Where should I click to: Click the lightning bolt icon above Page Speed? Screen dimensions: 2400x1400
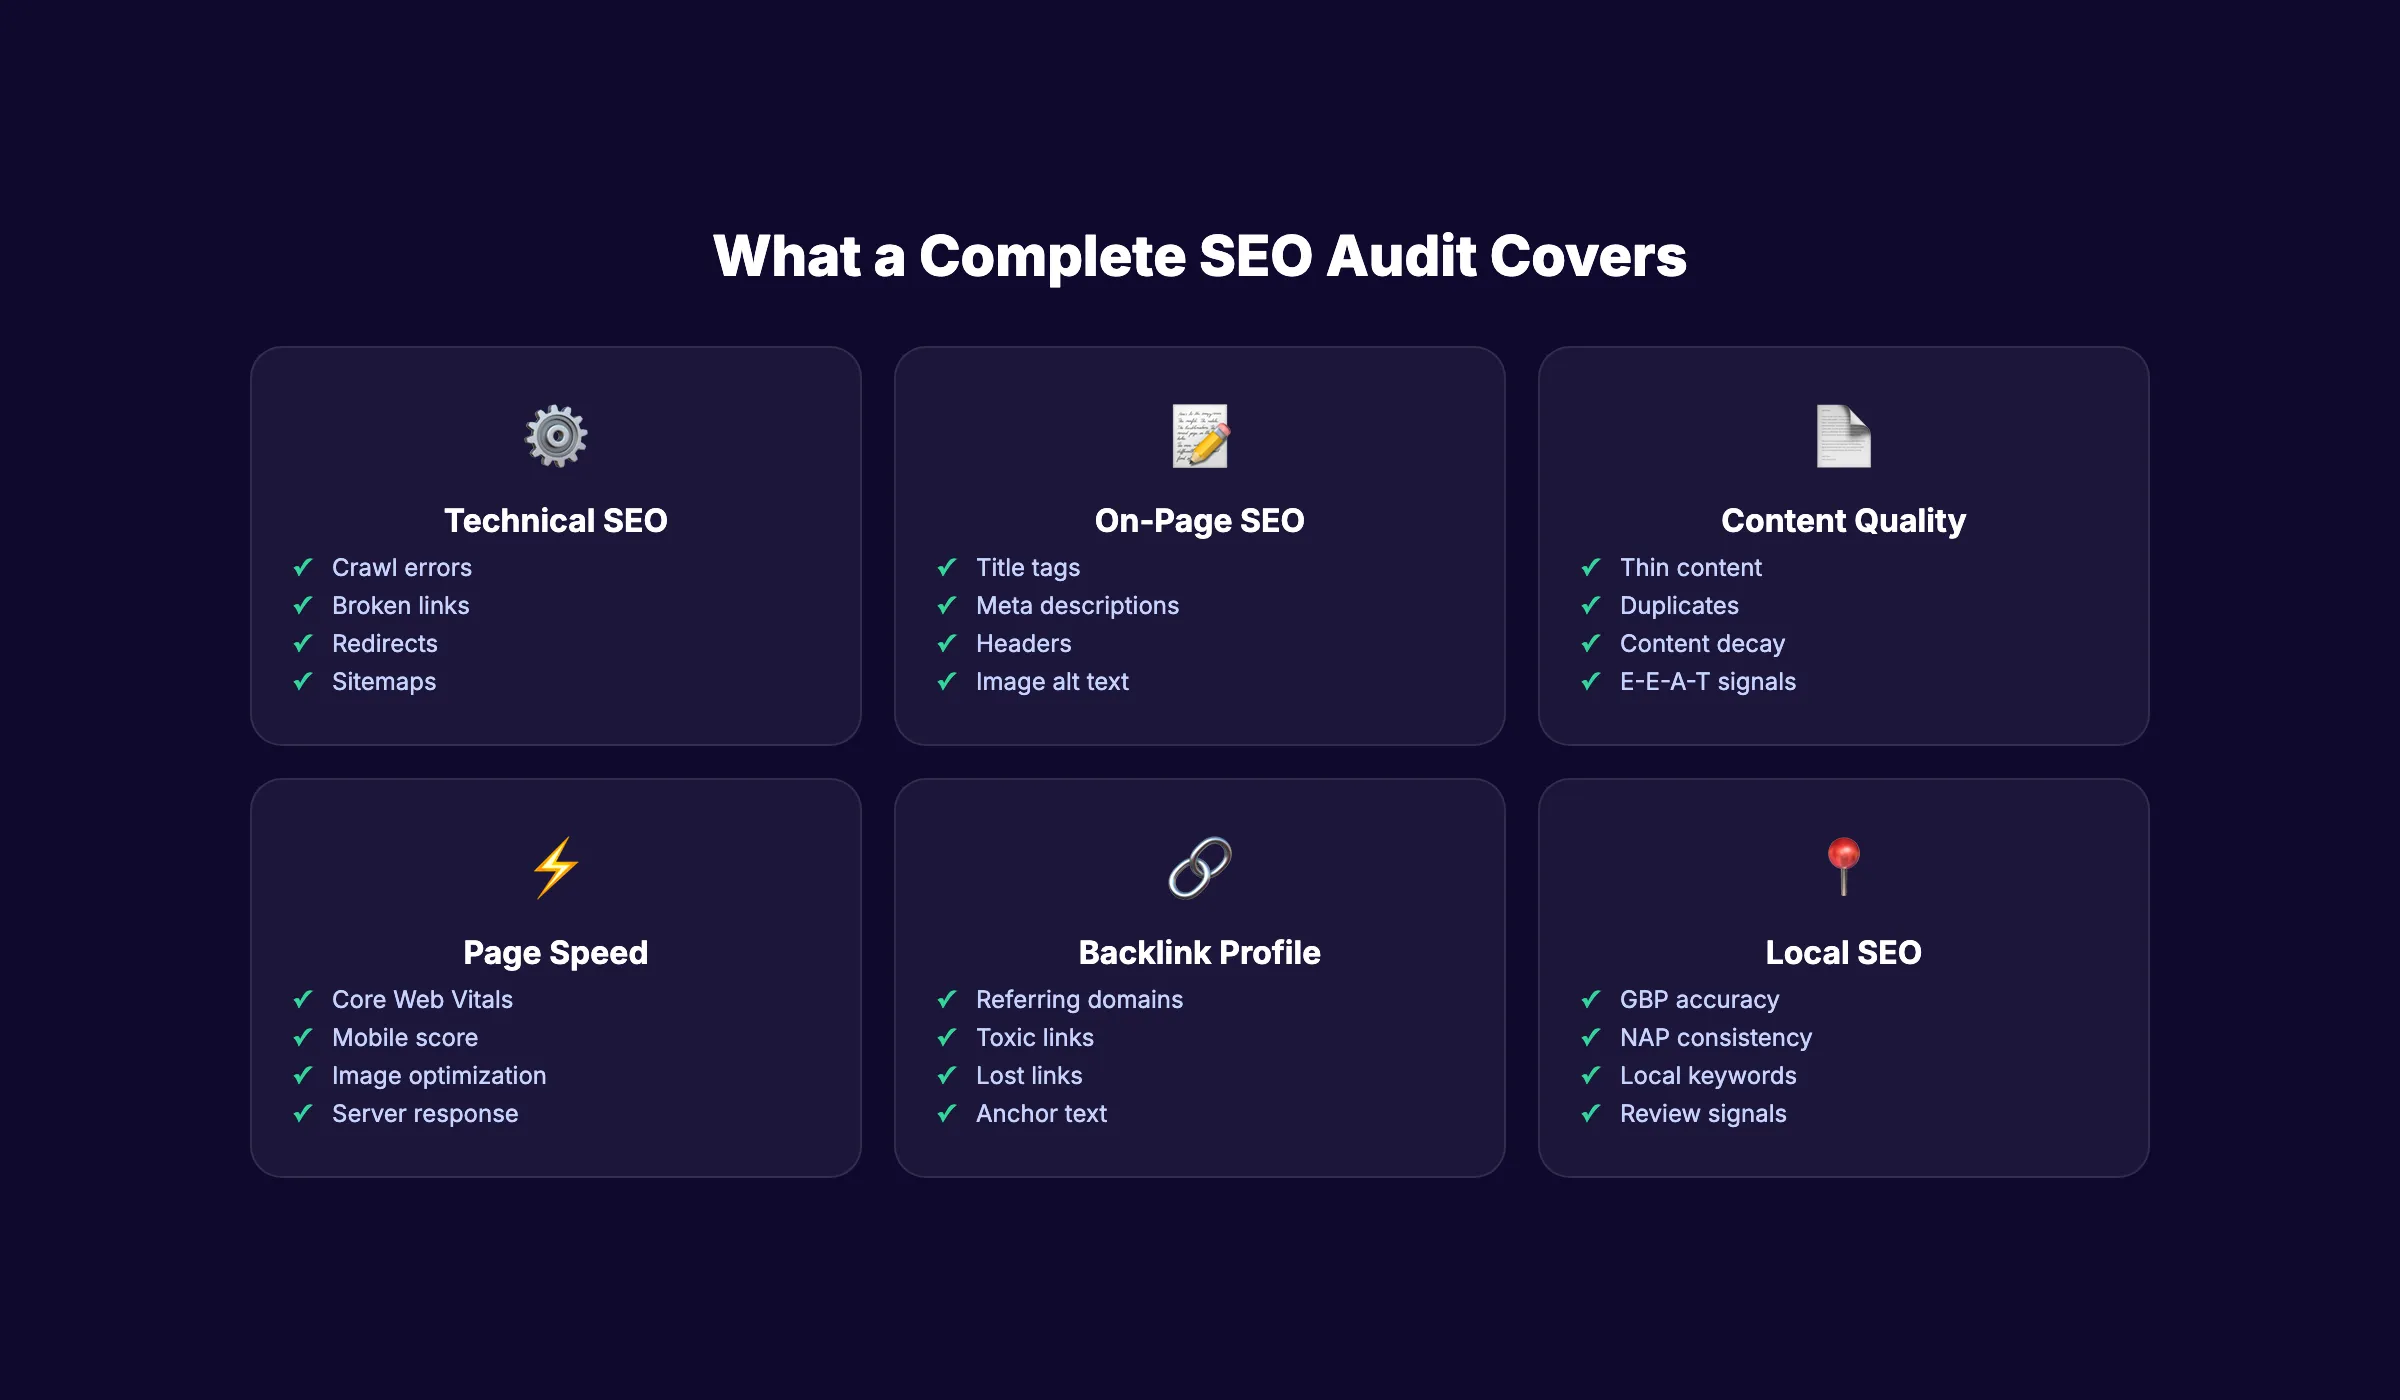point(555,868)
